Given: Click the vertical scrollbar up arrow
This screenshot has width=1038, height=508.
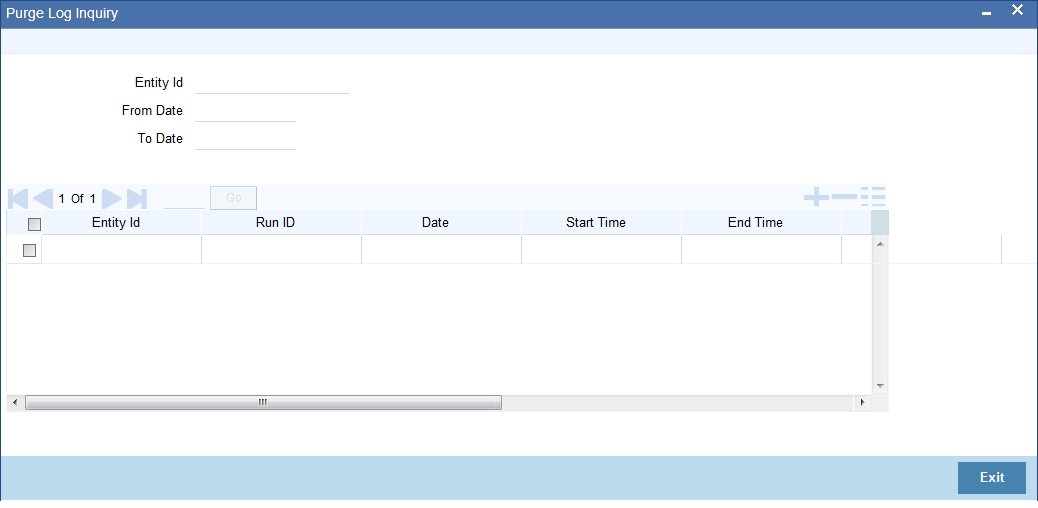Looking at the screenshot, I should coord(880,244).
